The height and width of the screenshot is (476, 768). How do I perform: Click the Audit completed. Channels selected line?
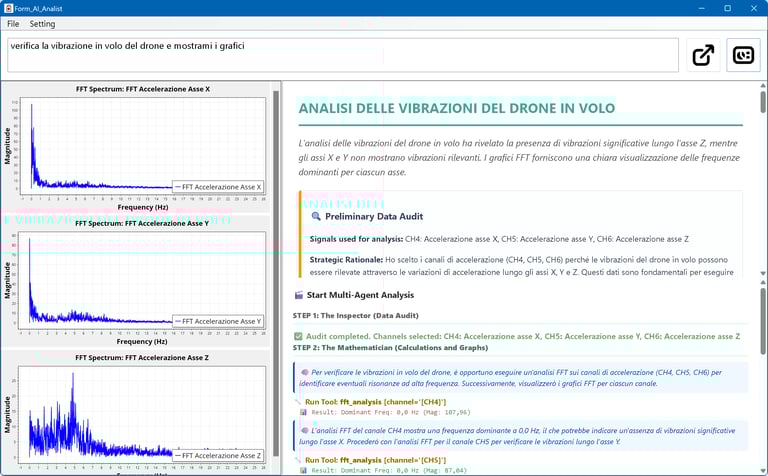click(523, 336)
